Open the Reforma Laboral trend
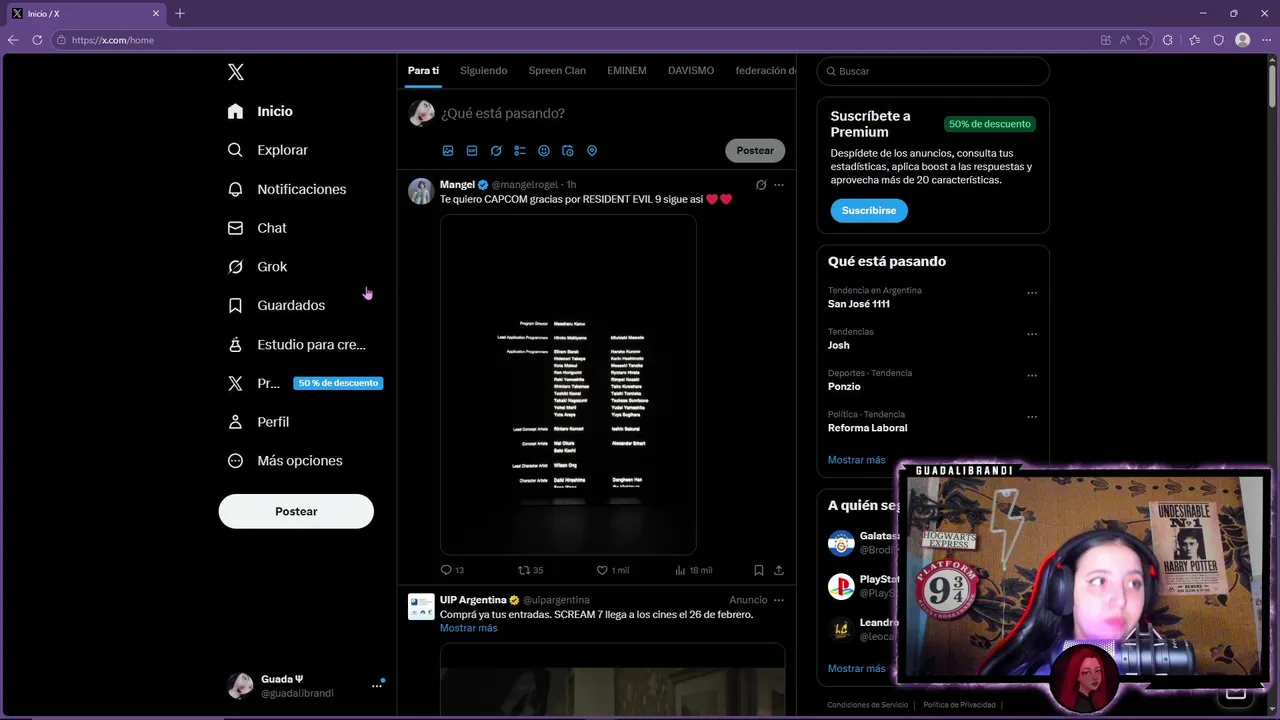Viewport: 1280px width, 720px height. pos(867,428)
